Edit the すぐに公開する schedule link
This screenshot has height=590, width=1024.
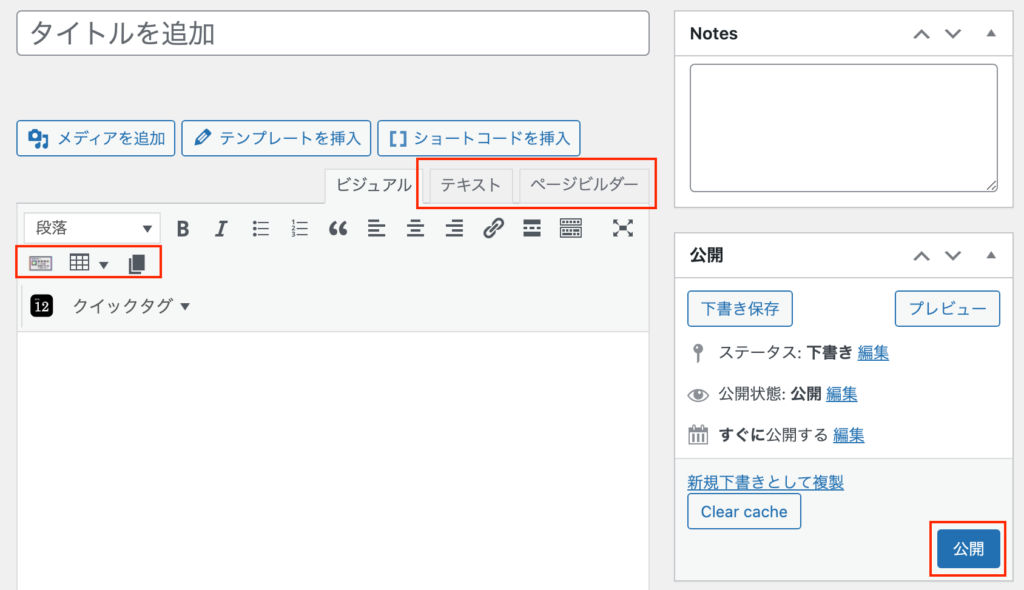tap(849, 435)
